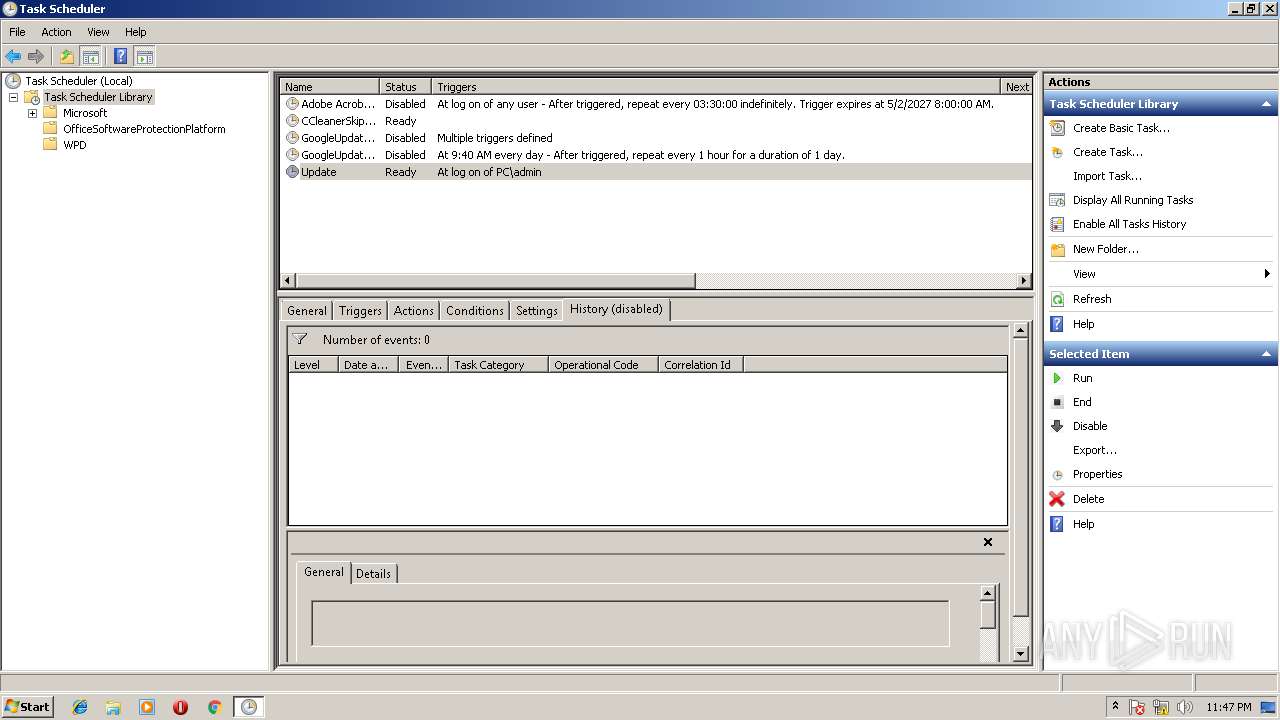Click Display All Running Tasks action
The image size is (1280, 720).
(1133, 200)
